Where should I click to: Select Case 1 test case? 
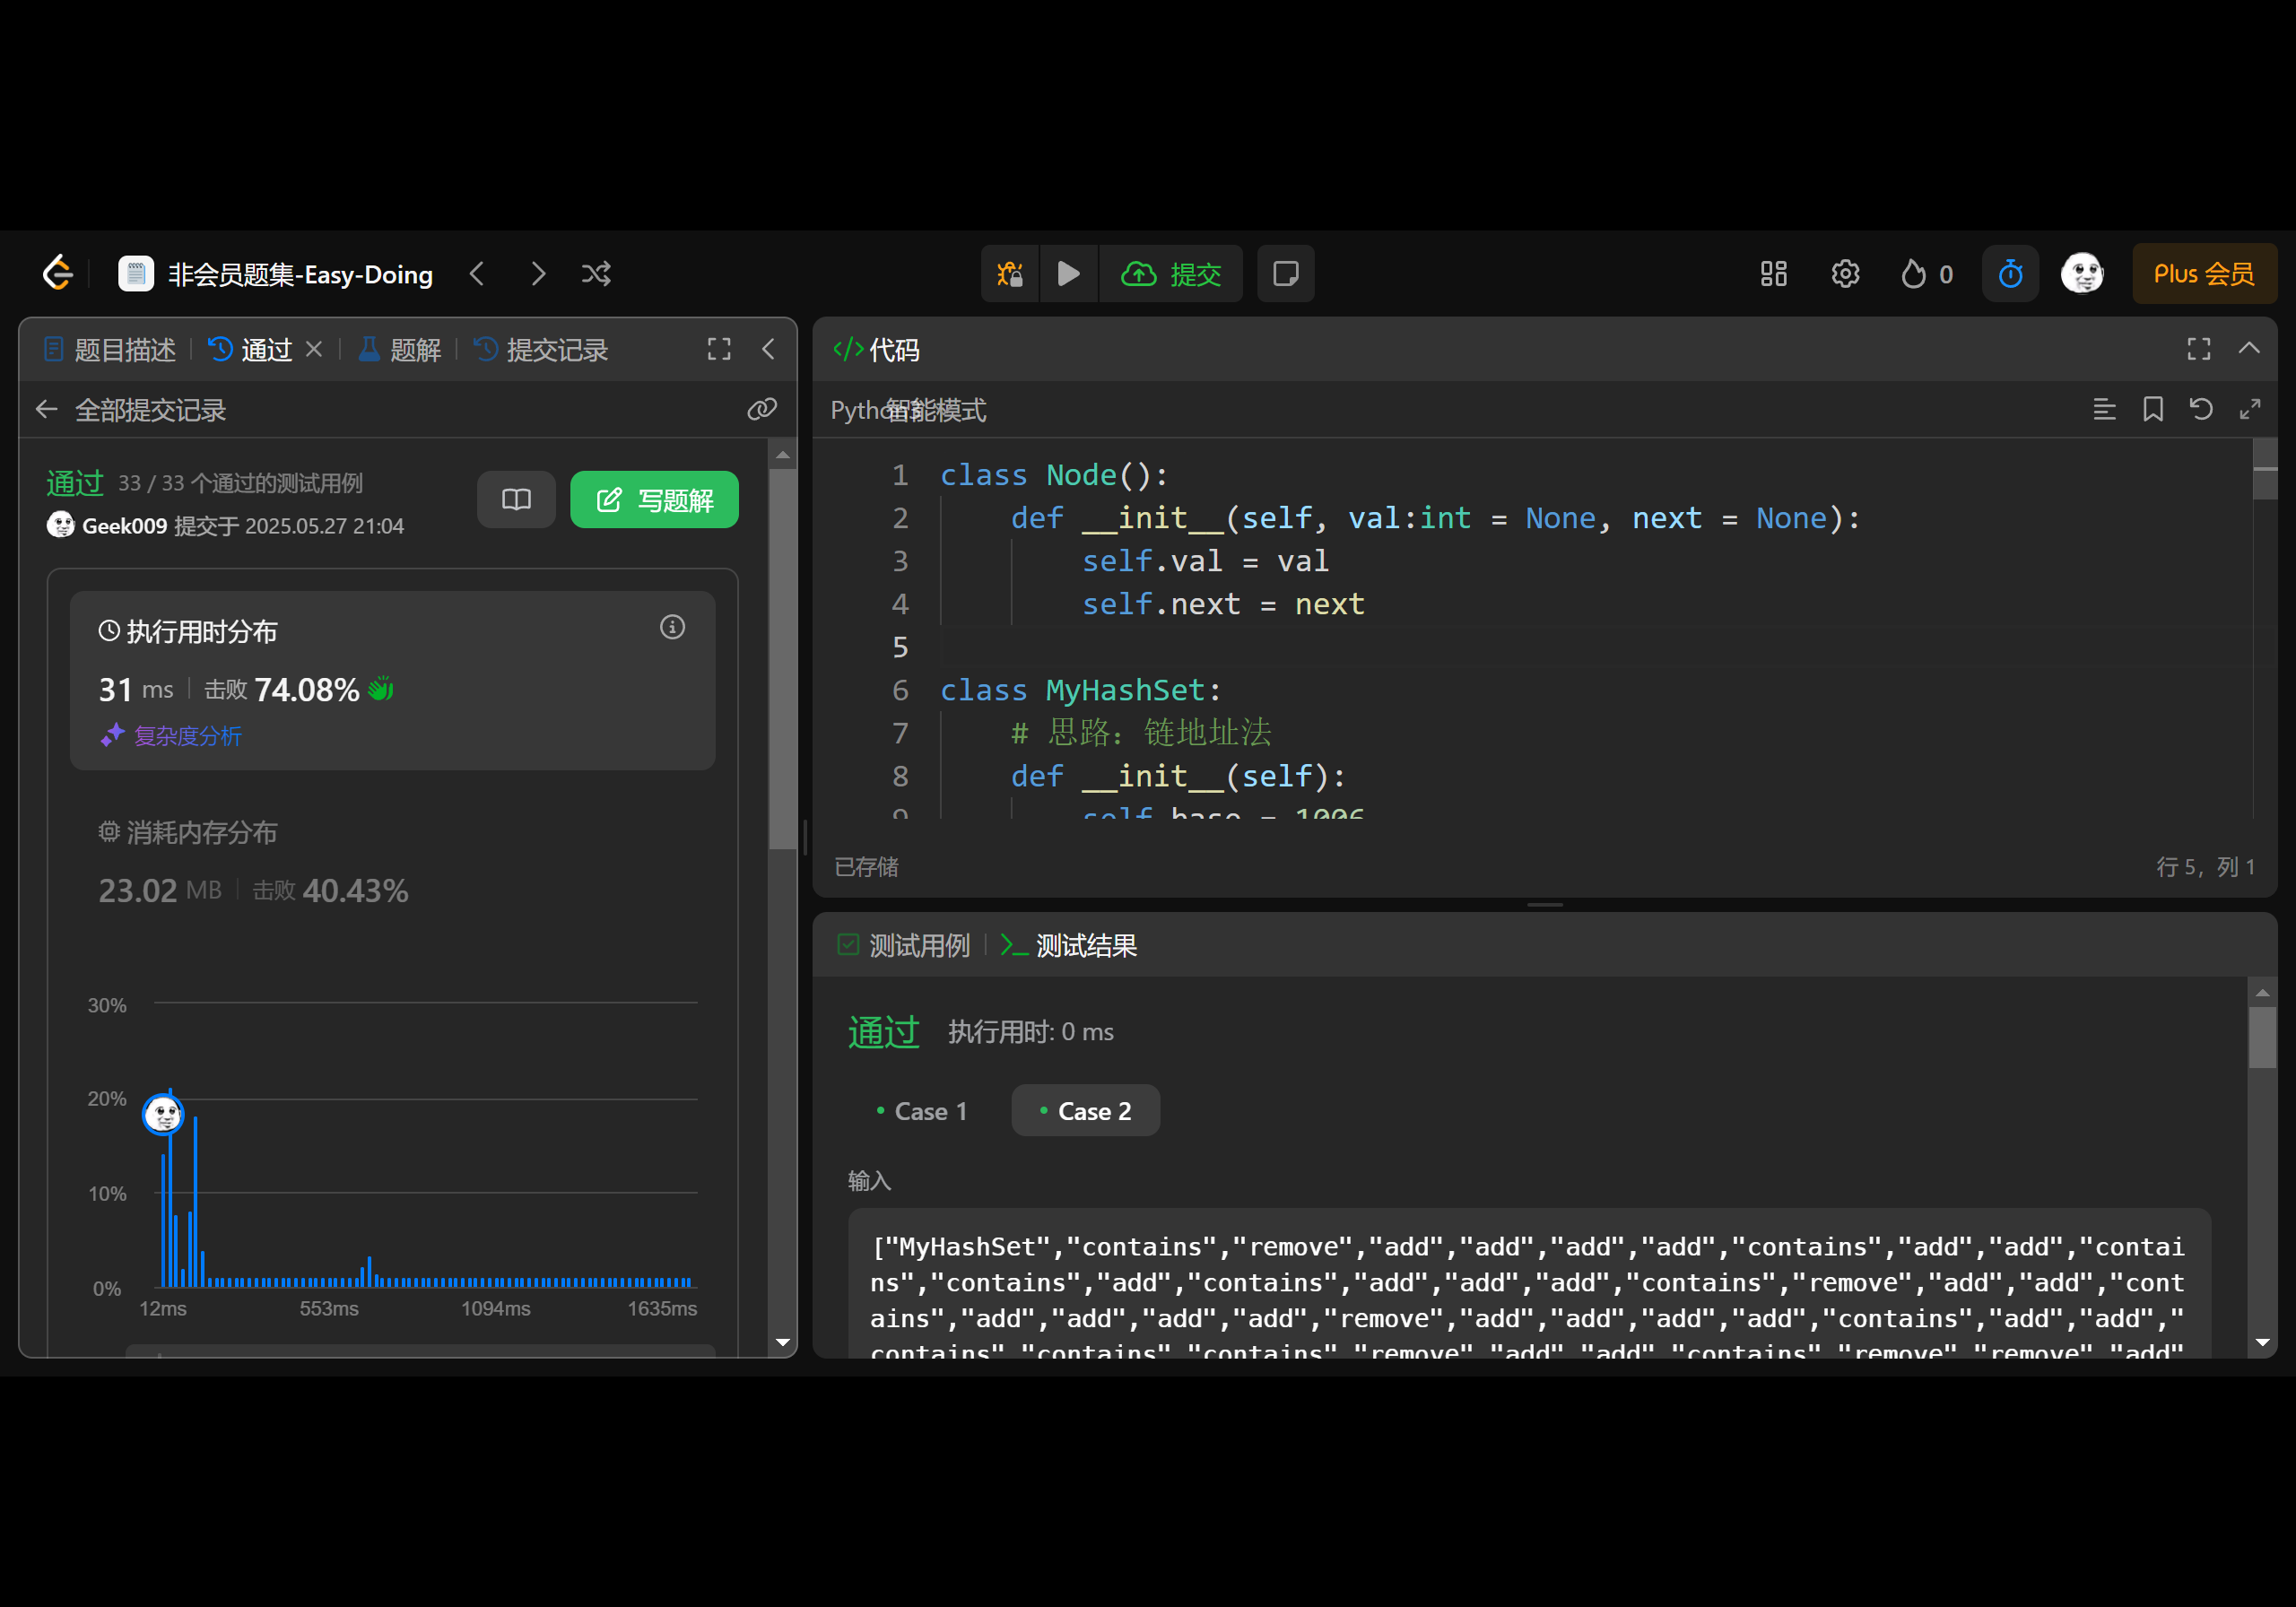point(921,1110)
